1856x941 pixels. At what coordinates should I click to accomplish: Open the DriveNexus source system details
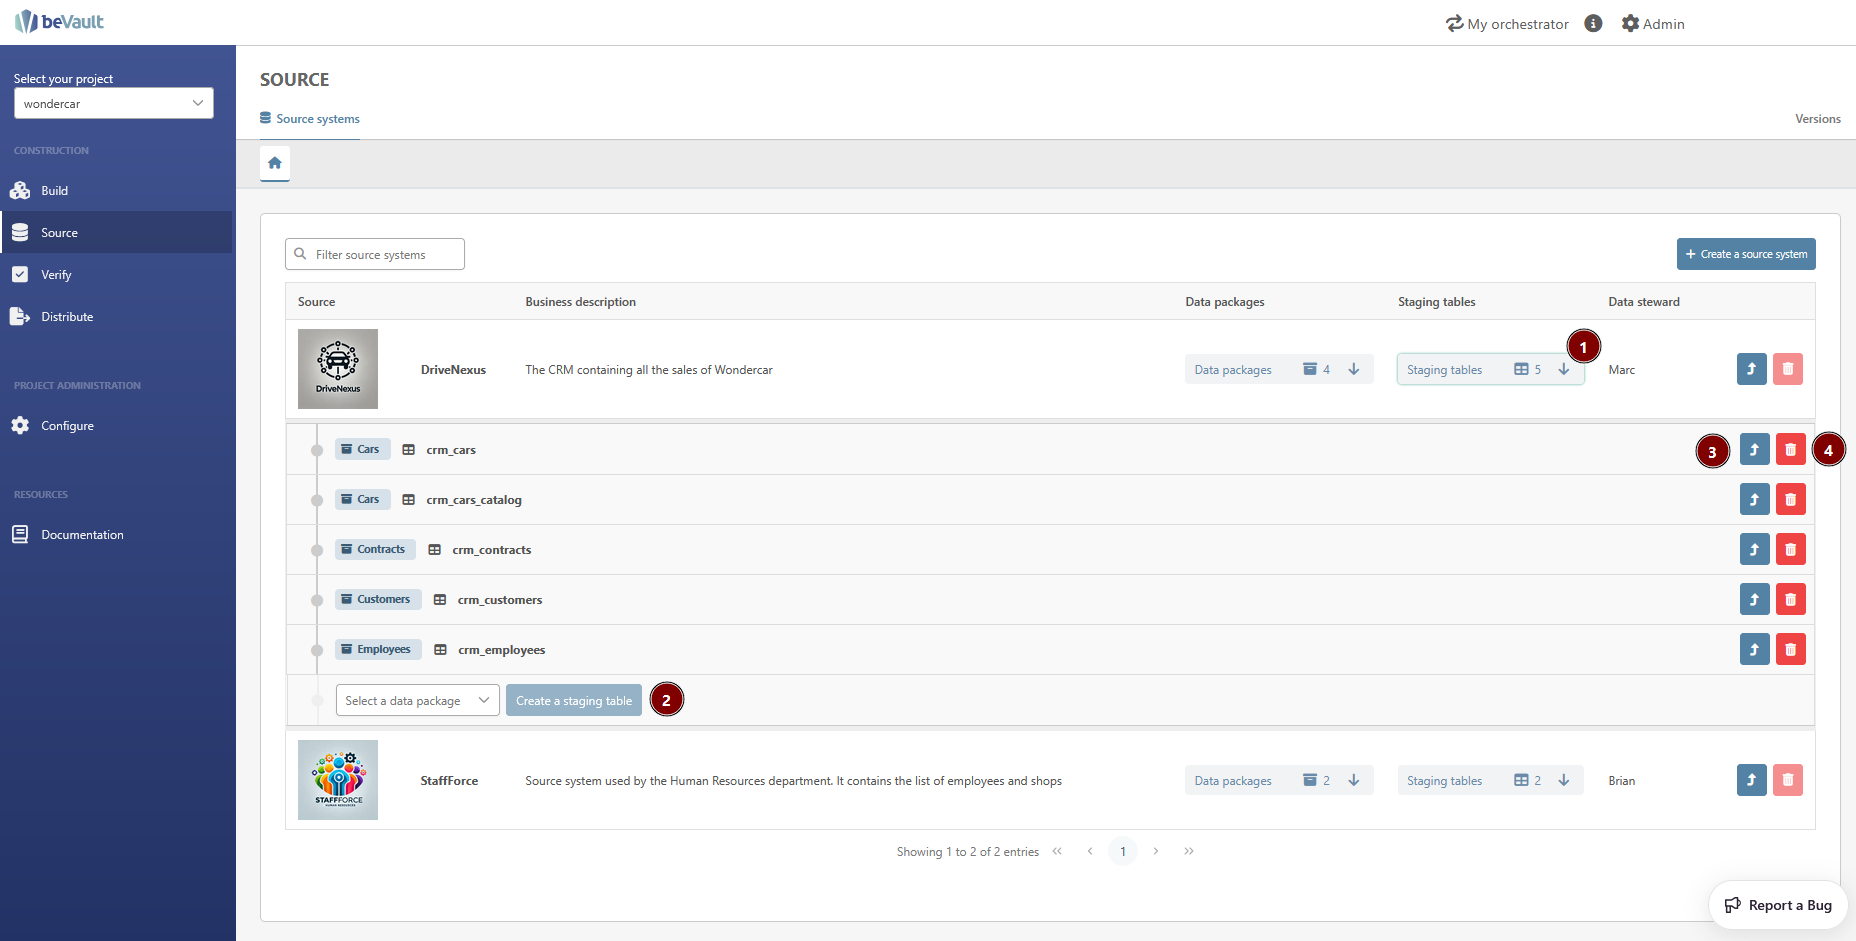(1751, 369)
